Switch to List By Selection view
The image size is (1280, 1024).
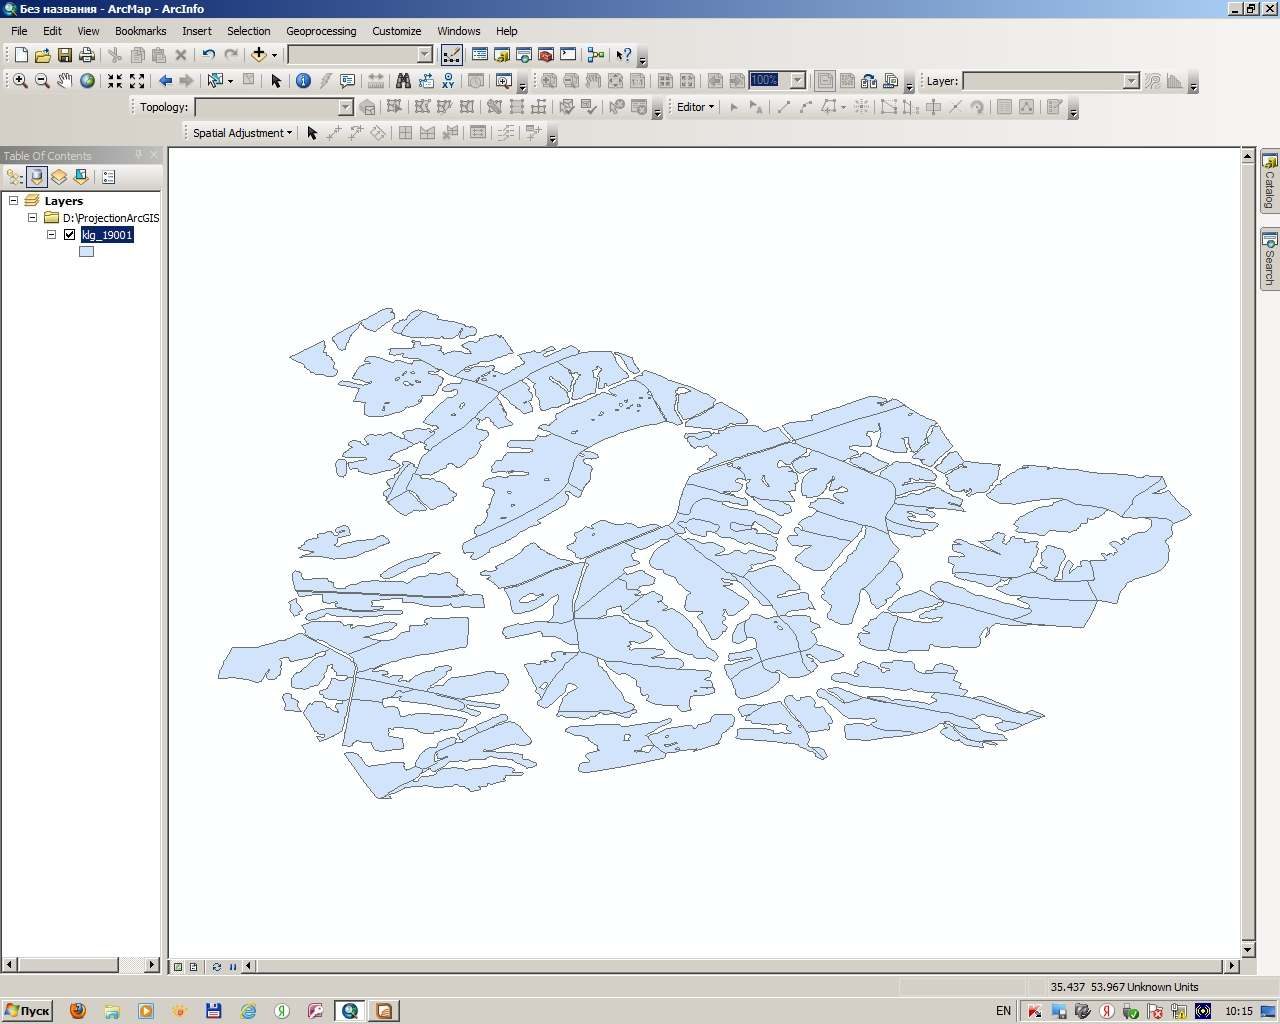pos(81,177)
